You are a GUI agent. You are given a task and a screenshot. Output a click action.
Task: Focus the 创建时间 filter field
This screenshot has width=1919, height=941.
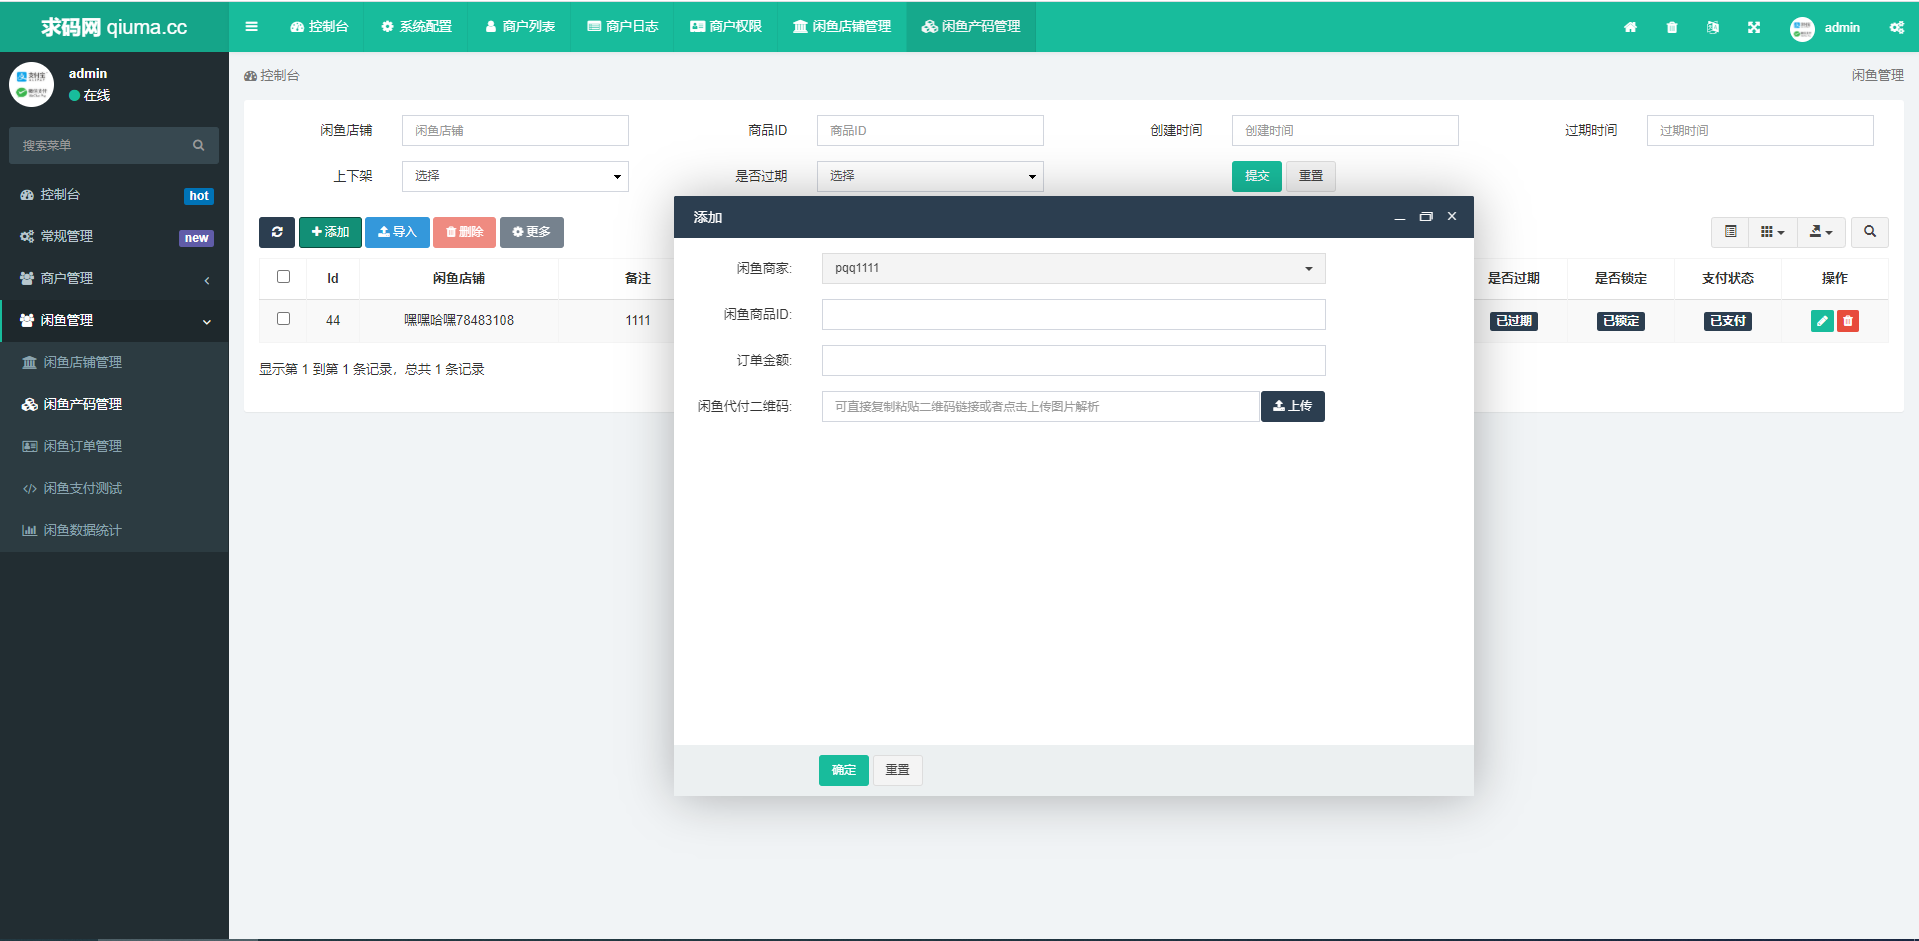pos(1345,130)
